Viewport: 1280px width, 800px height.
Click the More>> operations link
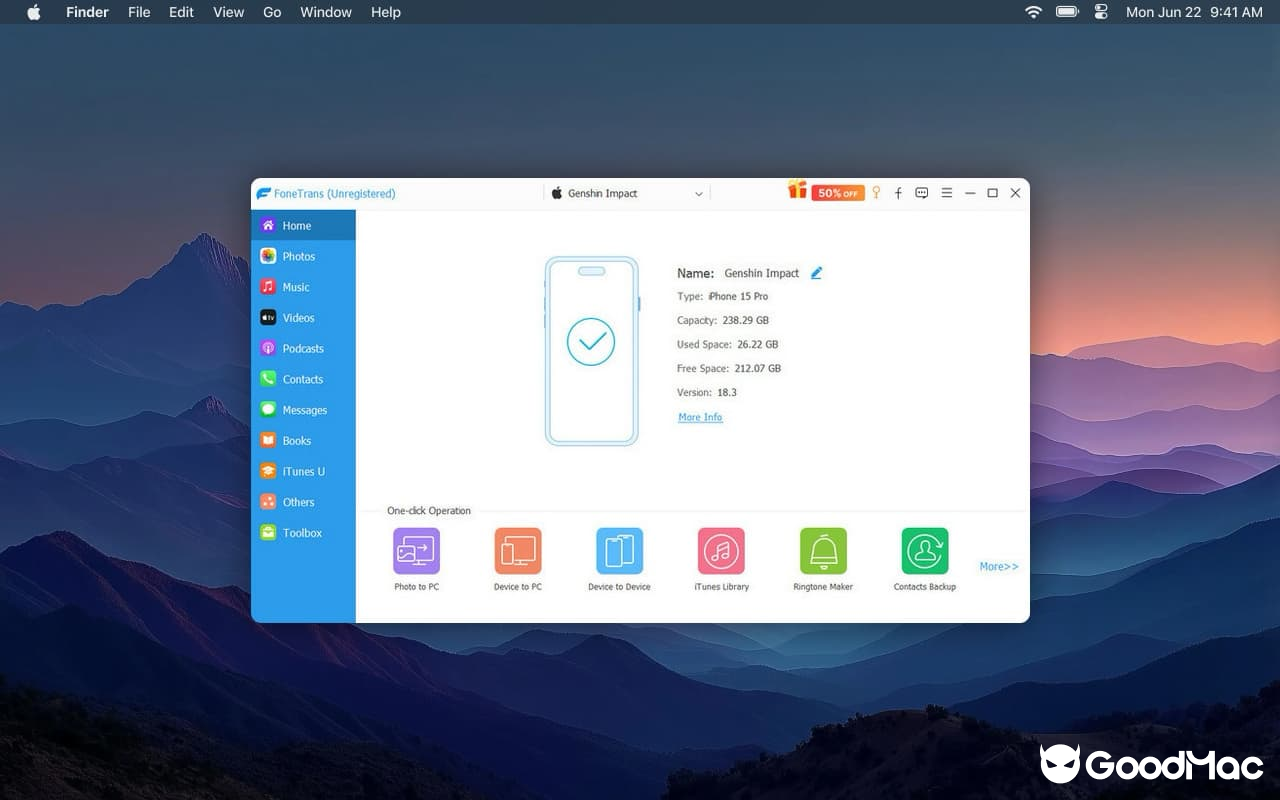(999, 566)
